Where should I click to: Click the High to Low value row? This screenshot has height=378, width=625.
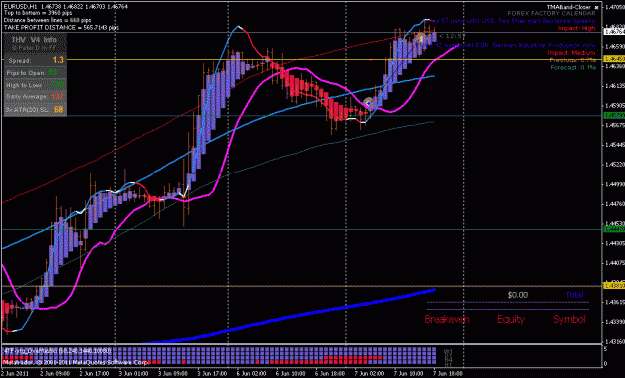coord(35,85)
